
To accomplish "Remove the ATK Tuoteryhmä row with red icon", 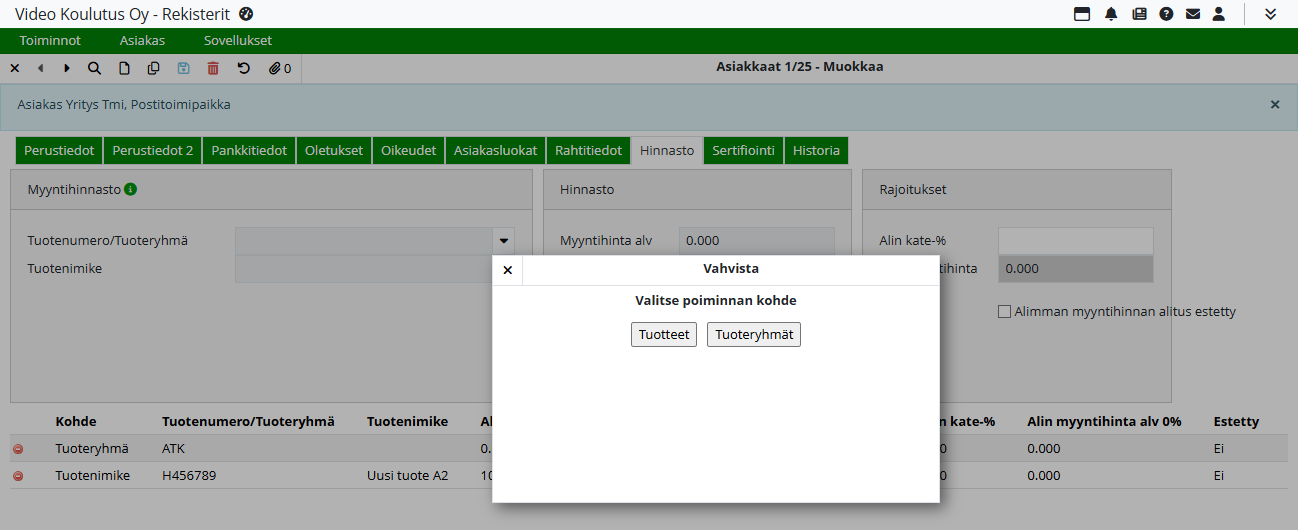I will pos(18,449).
